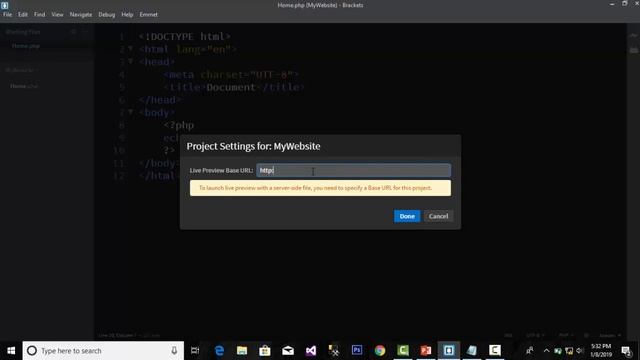Open the Debug menu
640x360 pixels.
[x=107, y=14]
